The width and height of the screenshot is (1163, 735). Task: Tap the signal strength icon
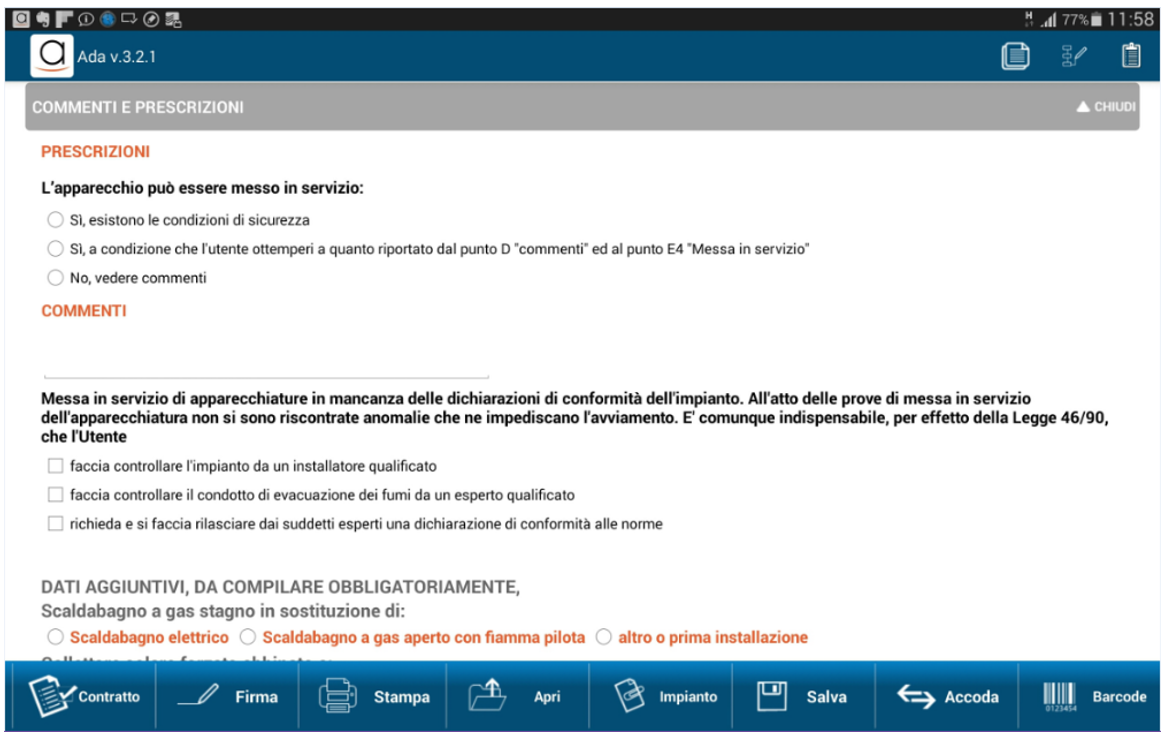[1048, 19]
